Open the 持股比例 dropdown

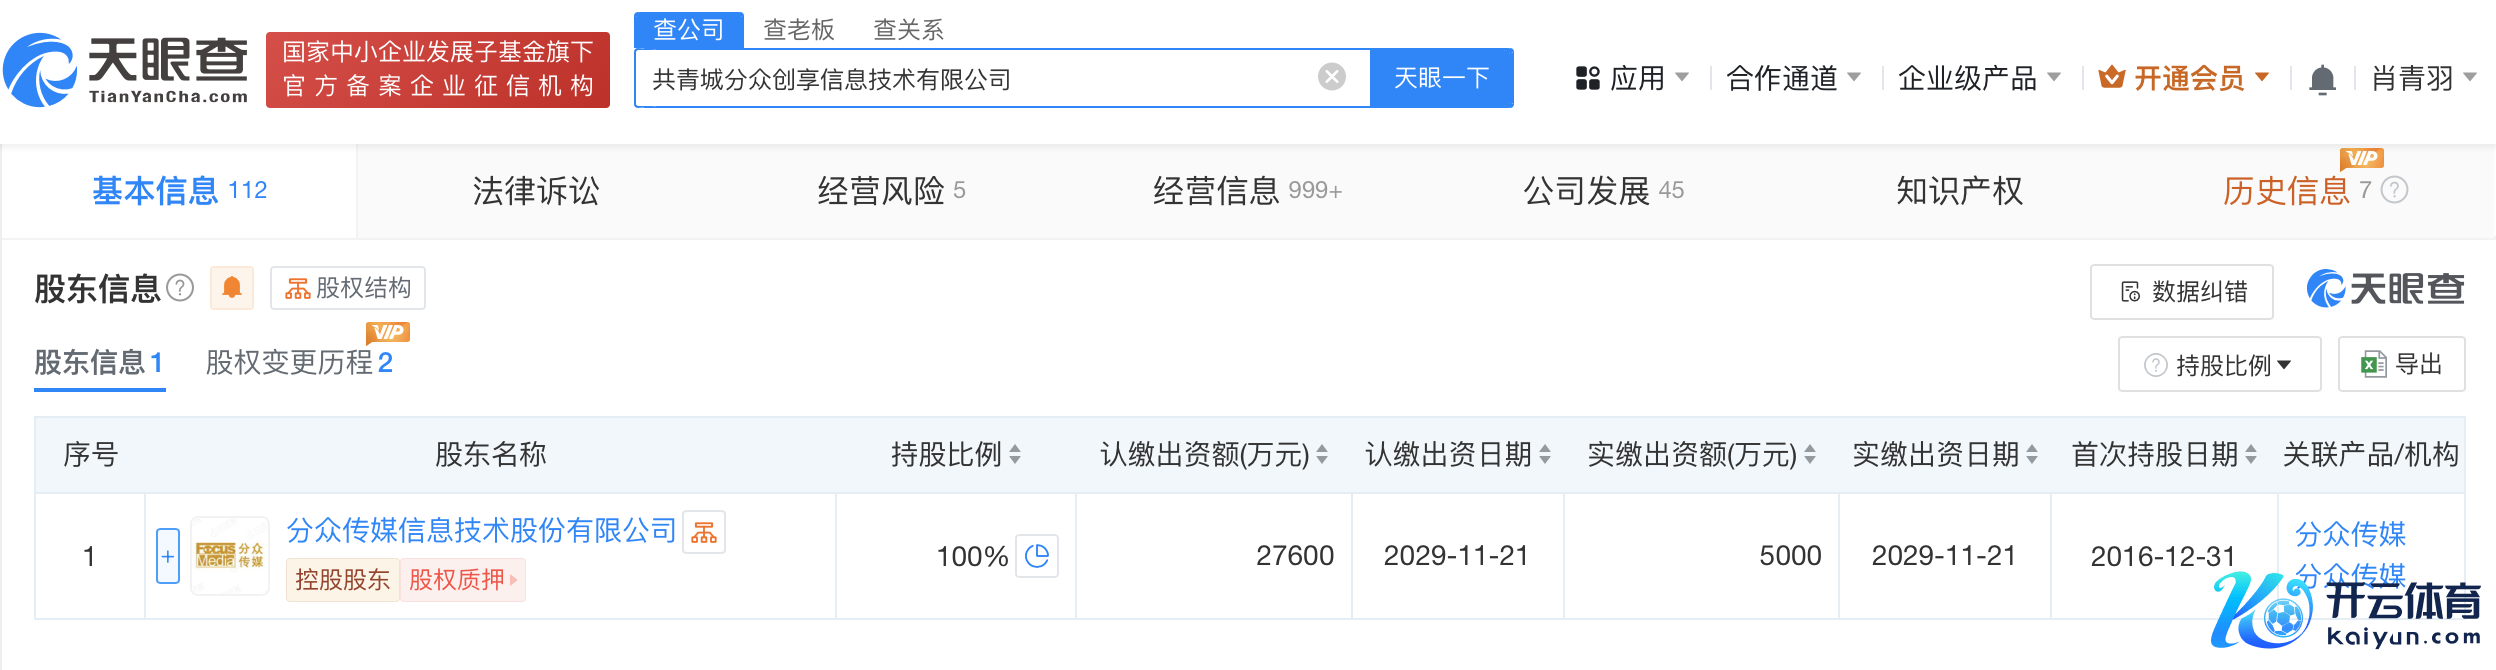(2219, 365)
